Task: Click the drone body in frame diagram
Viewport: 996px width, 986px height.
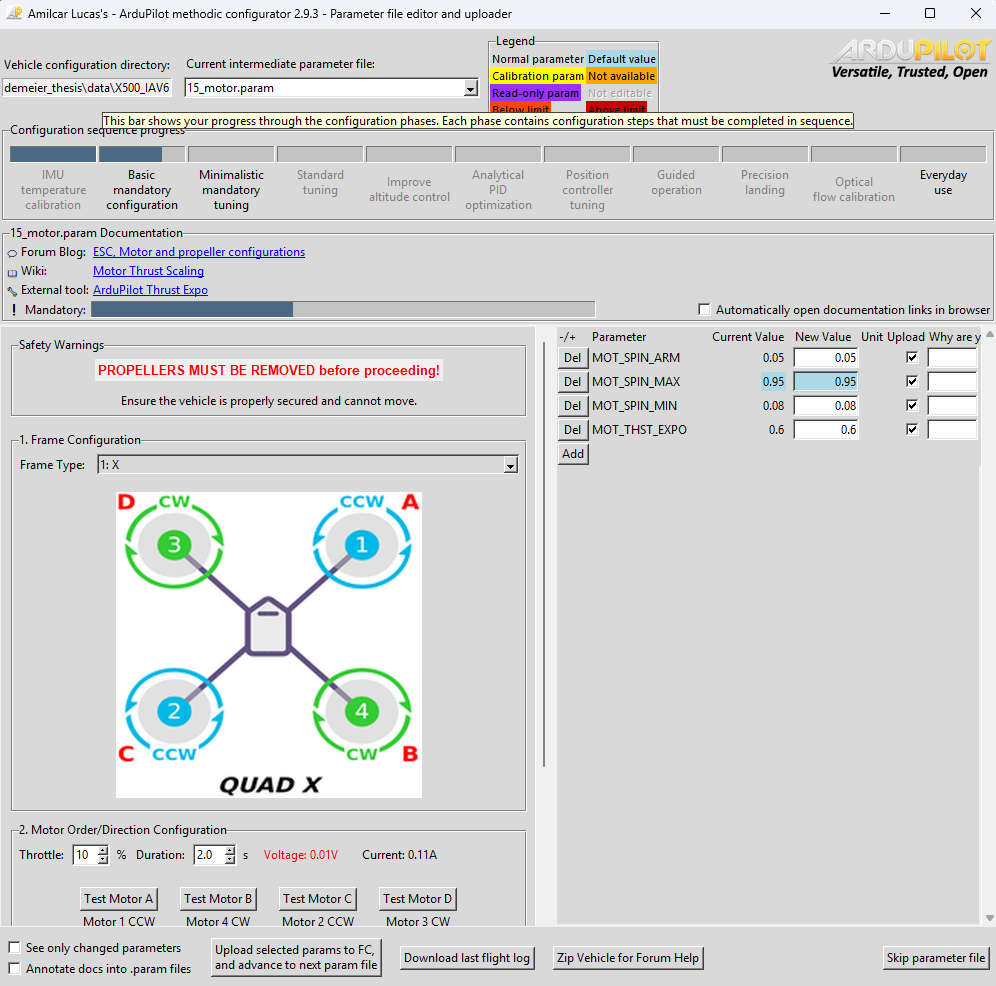Action: tap(268, 628)
